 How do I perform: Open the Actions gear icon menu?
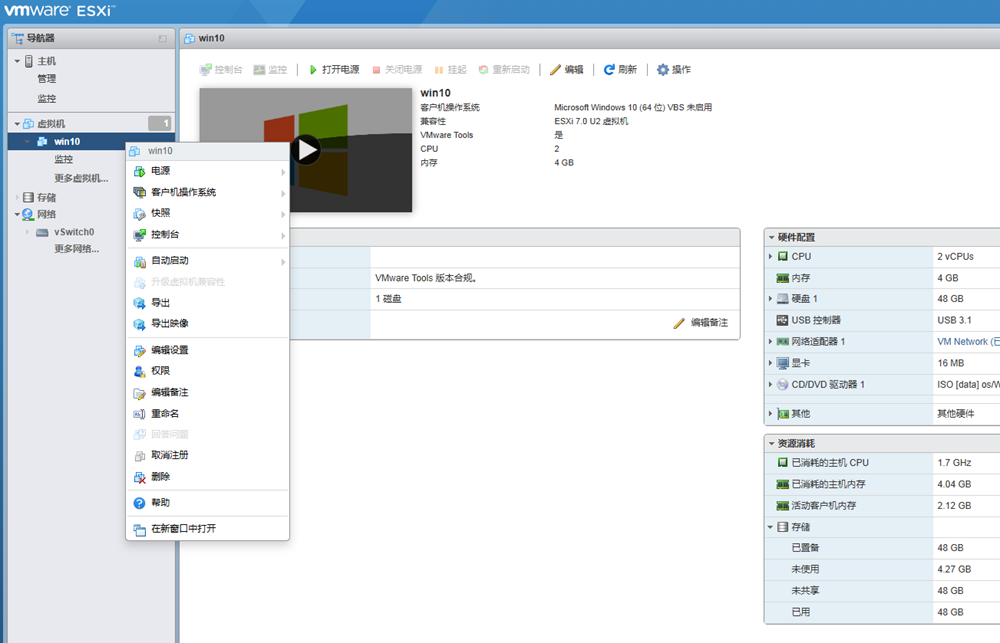tap(662, 70)
